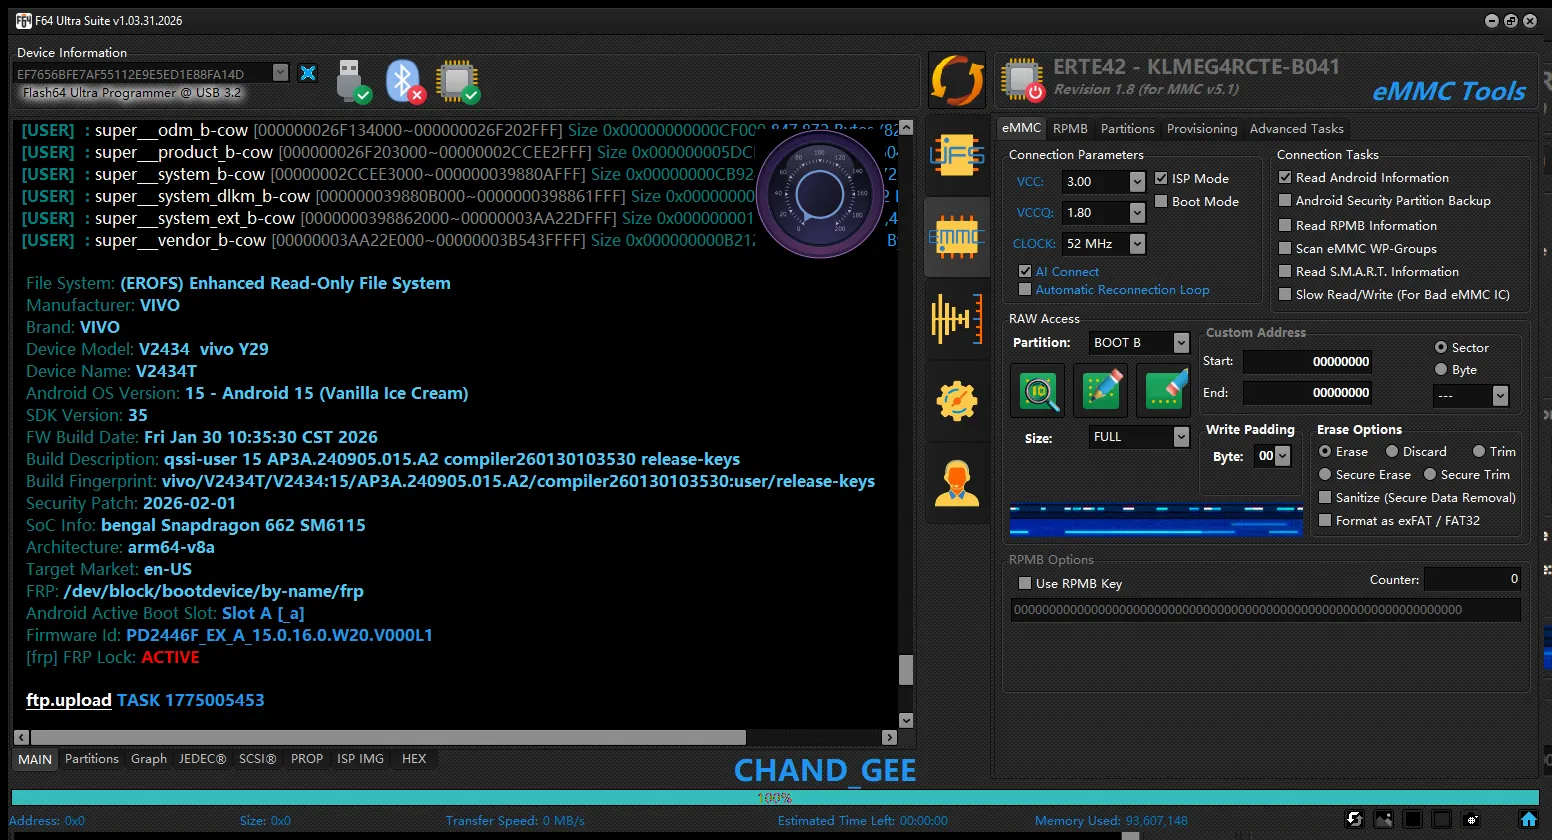This screenshot has width=1552, height=840.
Task: Open the gear settings sidebar icon
Action: click(x=957, y=401)
